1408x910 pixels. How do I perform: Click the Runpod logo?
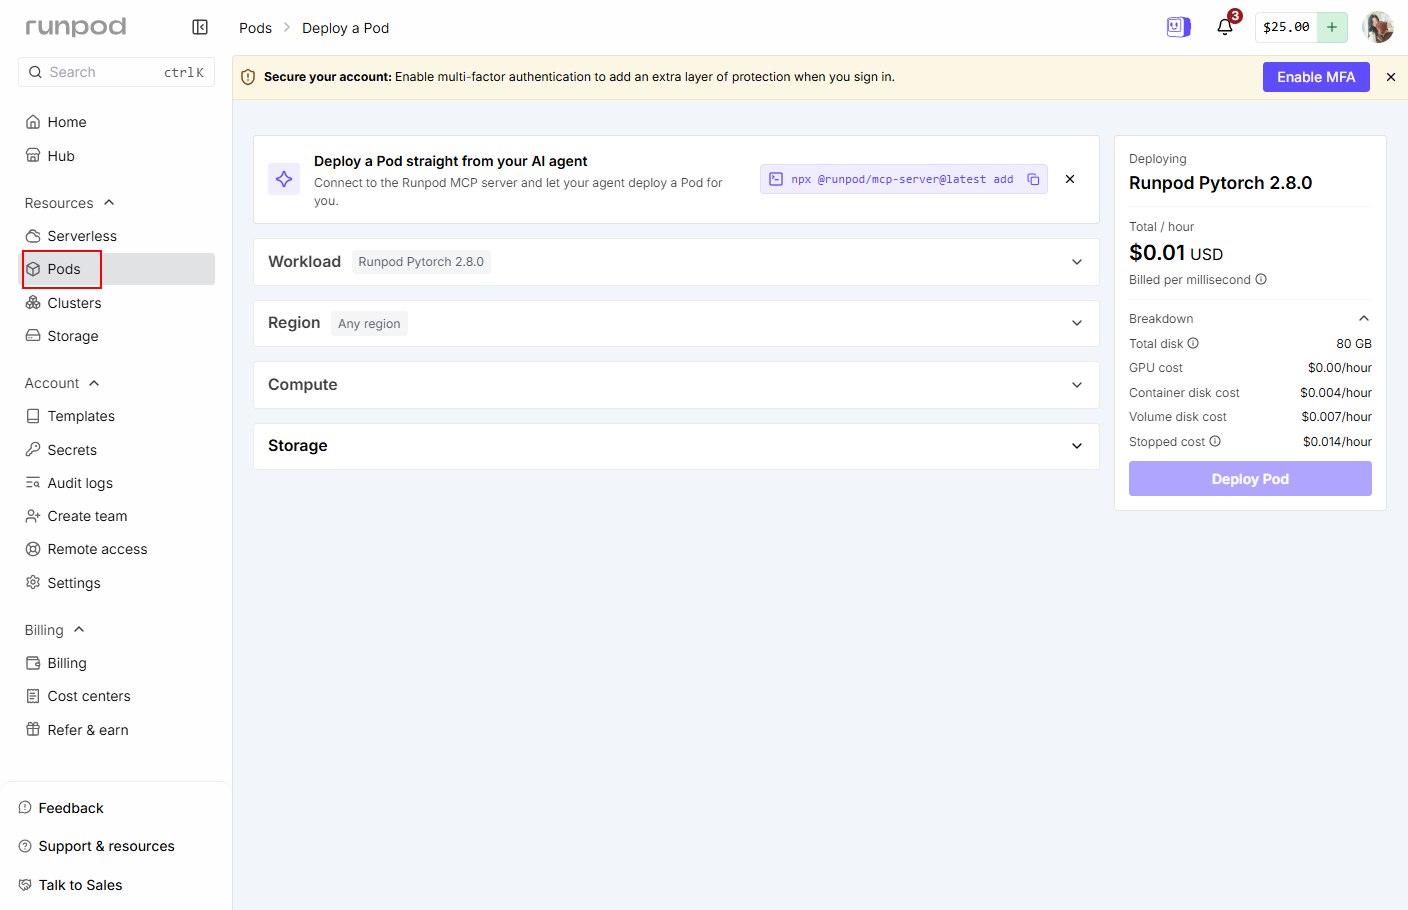pyautogui.click(x=76, y=27)
